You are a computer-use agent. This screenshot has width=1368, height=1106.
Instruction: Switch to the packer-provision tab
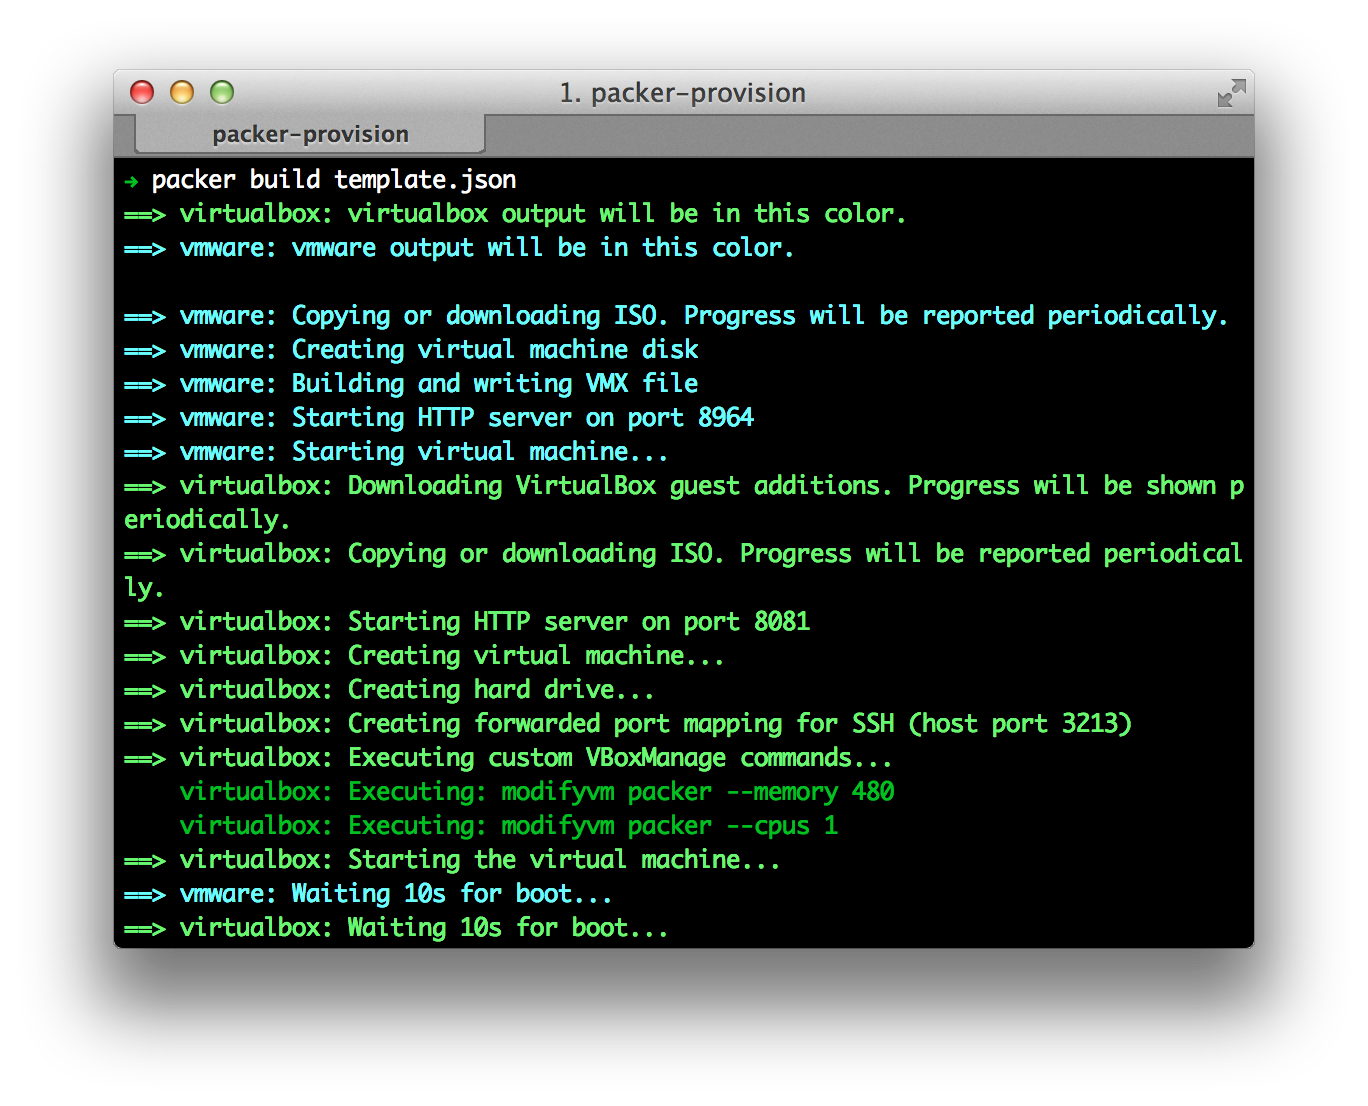point(310,133)
